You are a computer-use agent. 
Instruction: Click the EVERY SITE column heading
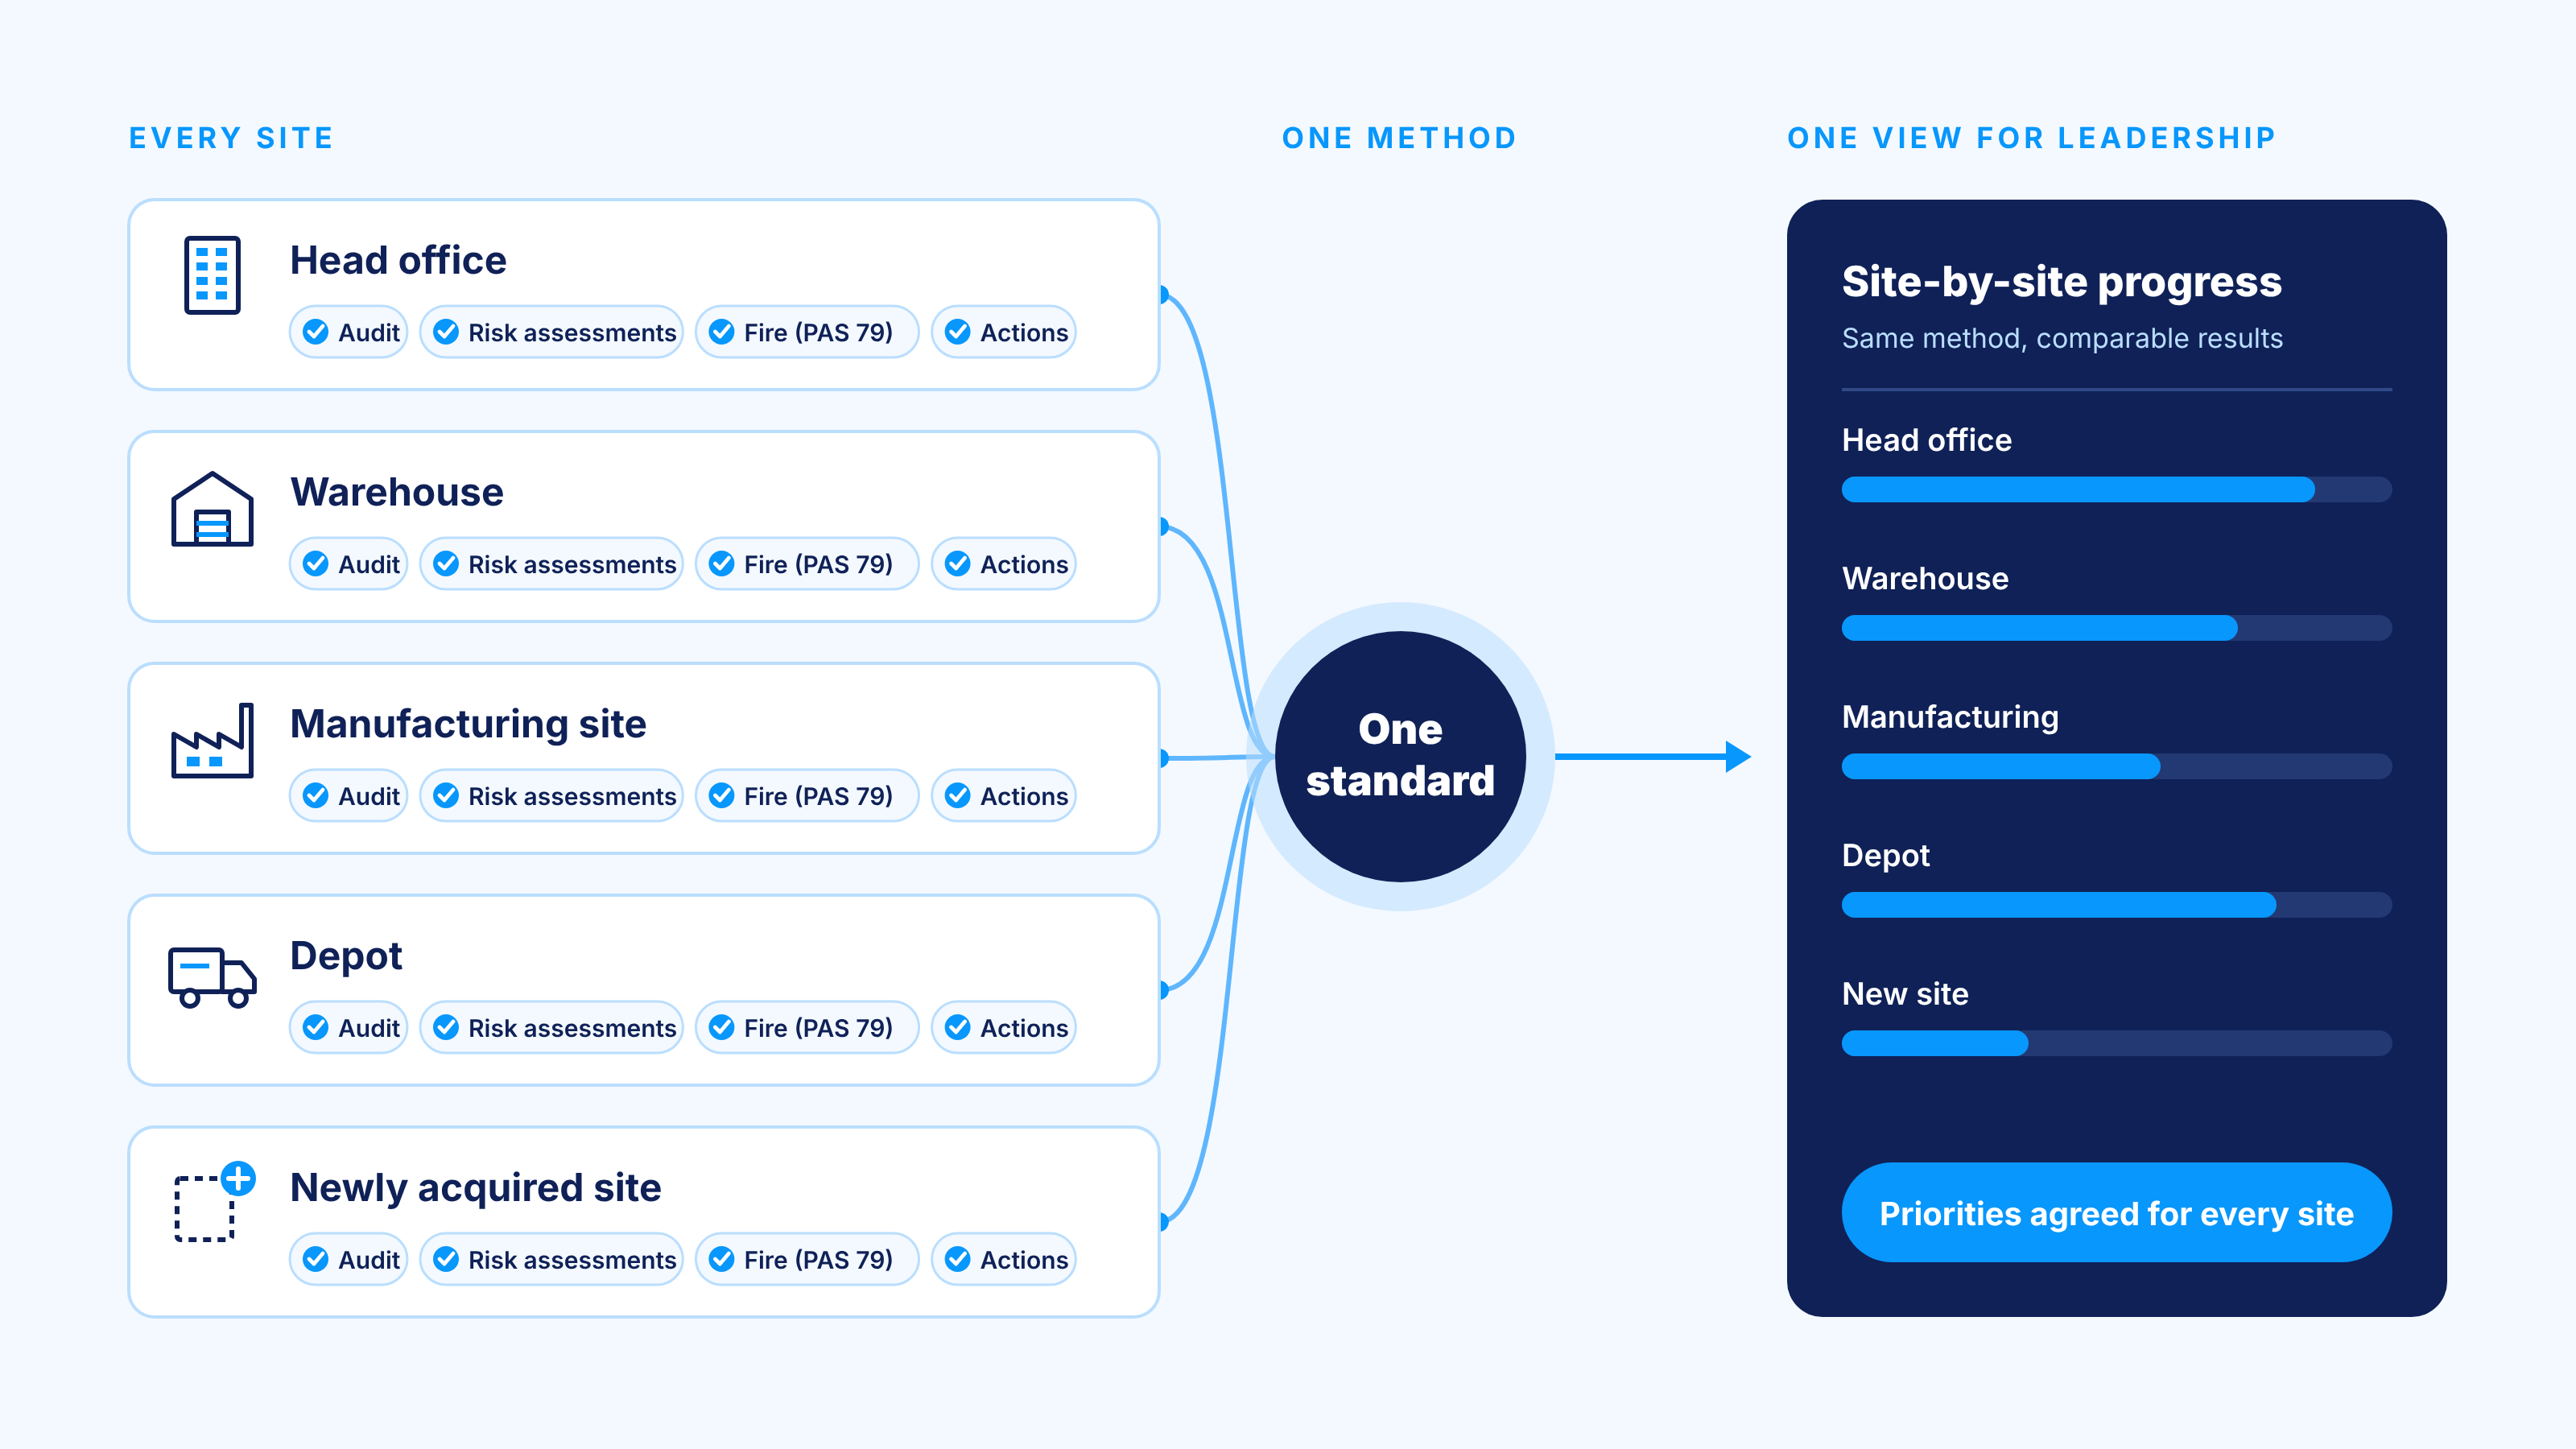[x=231, y=138]
